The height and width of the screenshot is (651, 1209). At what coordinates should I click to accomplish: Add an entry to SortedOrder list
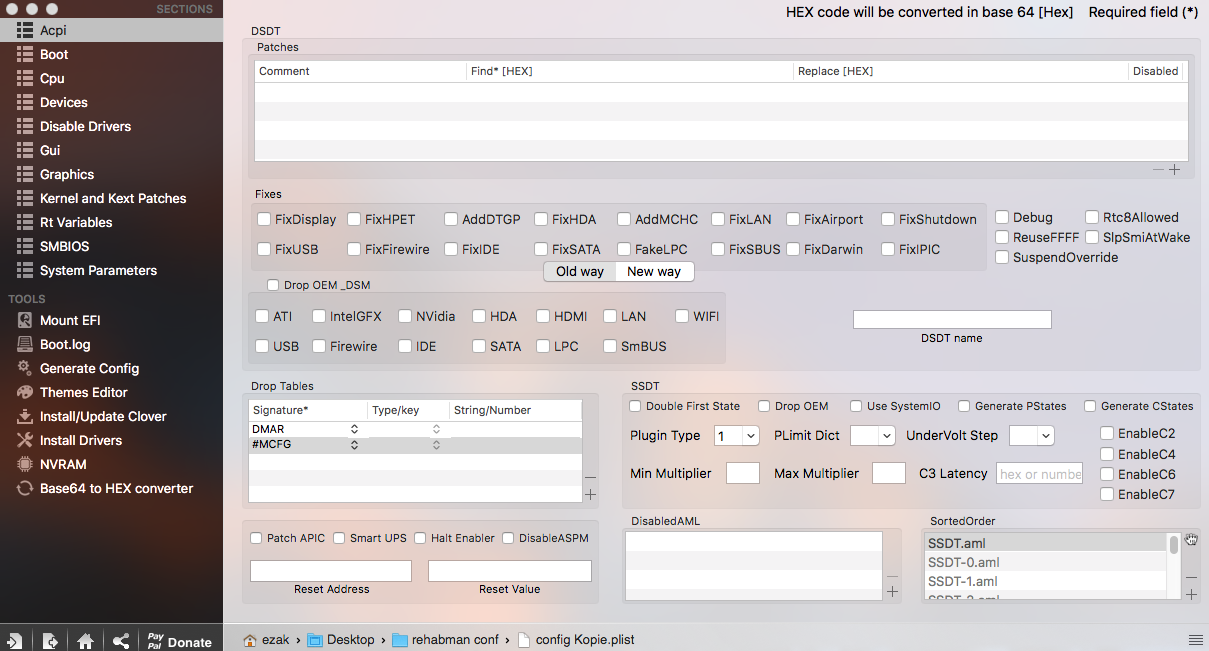pos(1191,594)
